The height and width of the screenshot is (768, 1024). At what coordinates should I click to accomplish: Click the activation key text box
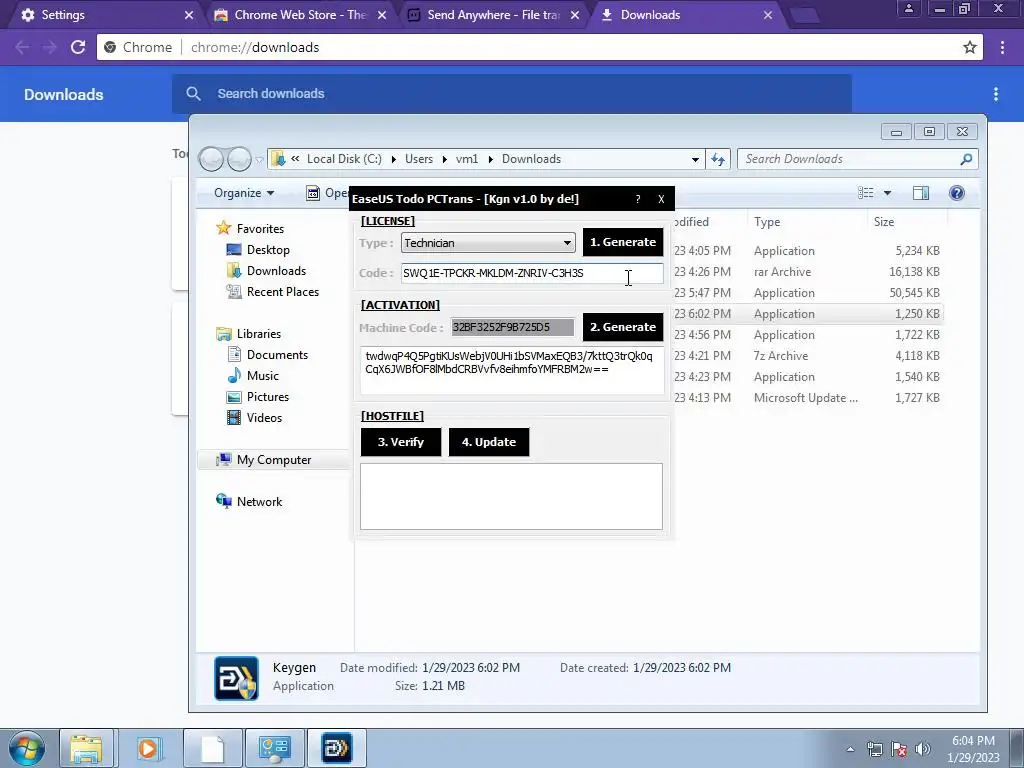coord(511,371)
